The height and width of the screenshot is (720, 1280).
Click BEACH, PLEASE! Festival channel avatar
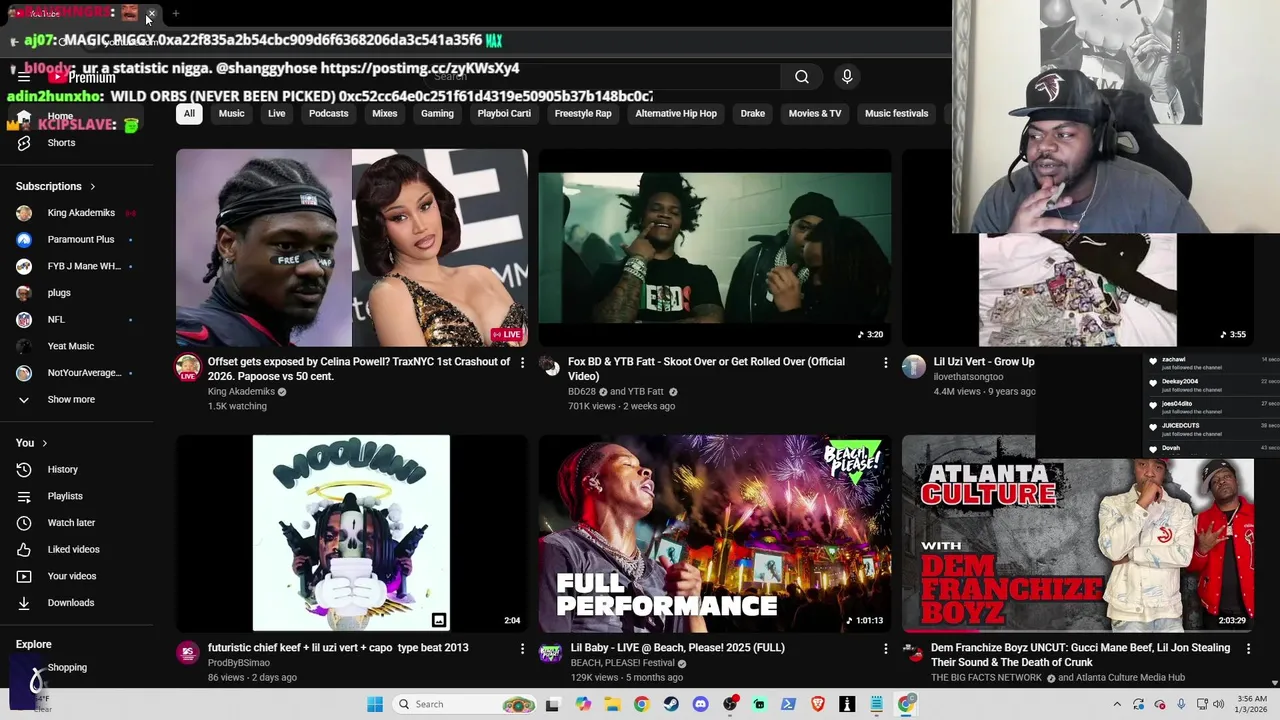[550, 652]
